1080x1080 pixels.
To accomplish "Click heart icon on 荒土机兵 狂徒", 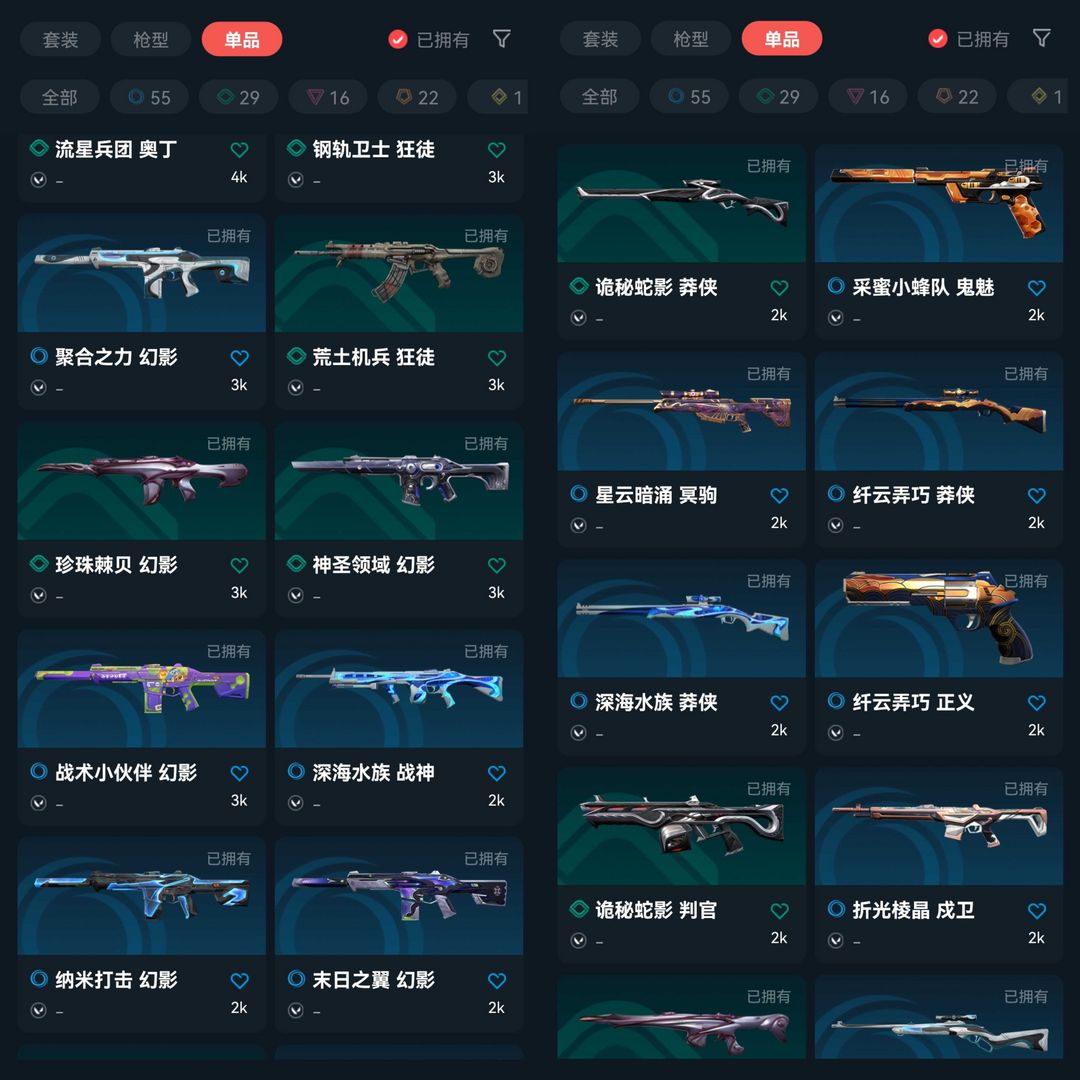I will click(x=497, y=357).
